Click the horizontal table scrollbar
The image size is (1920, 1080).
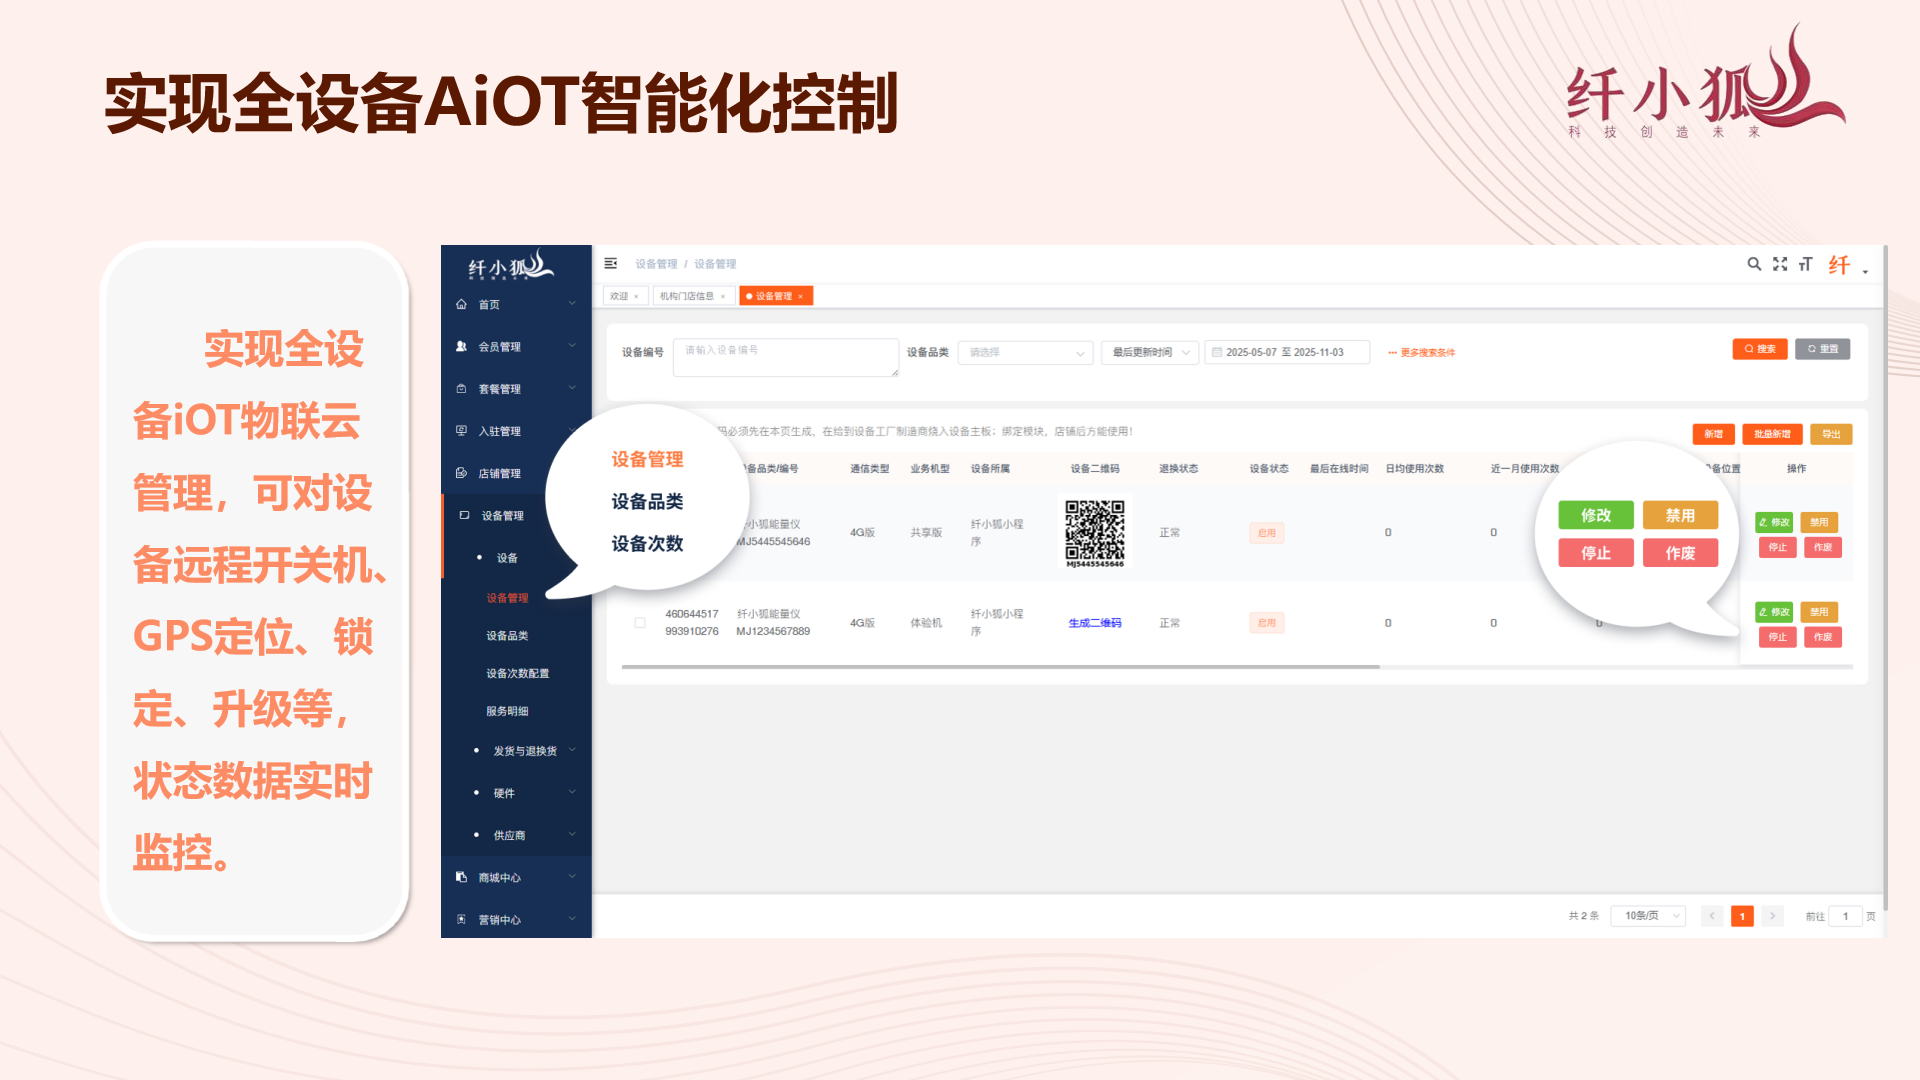1000,666
